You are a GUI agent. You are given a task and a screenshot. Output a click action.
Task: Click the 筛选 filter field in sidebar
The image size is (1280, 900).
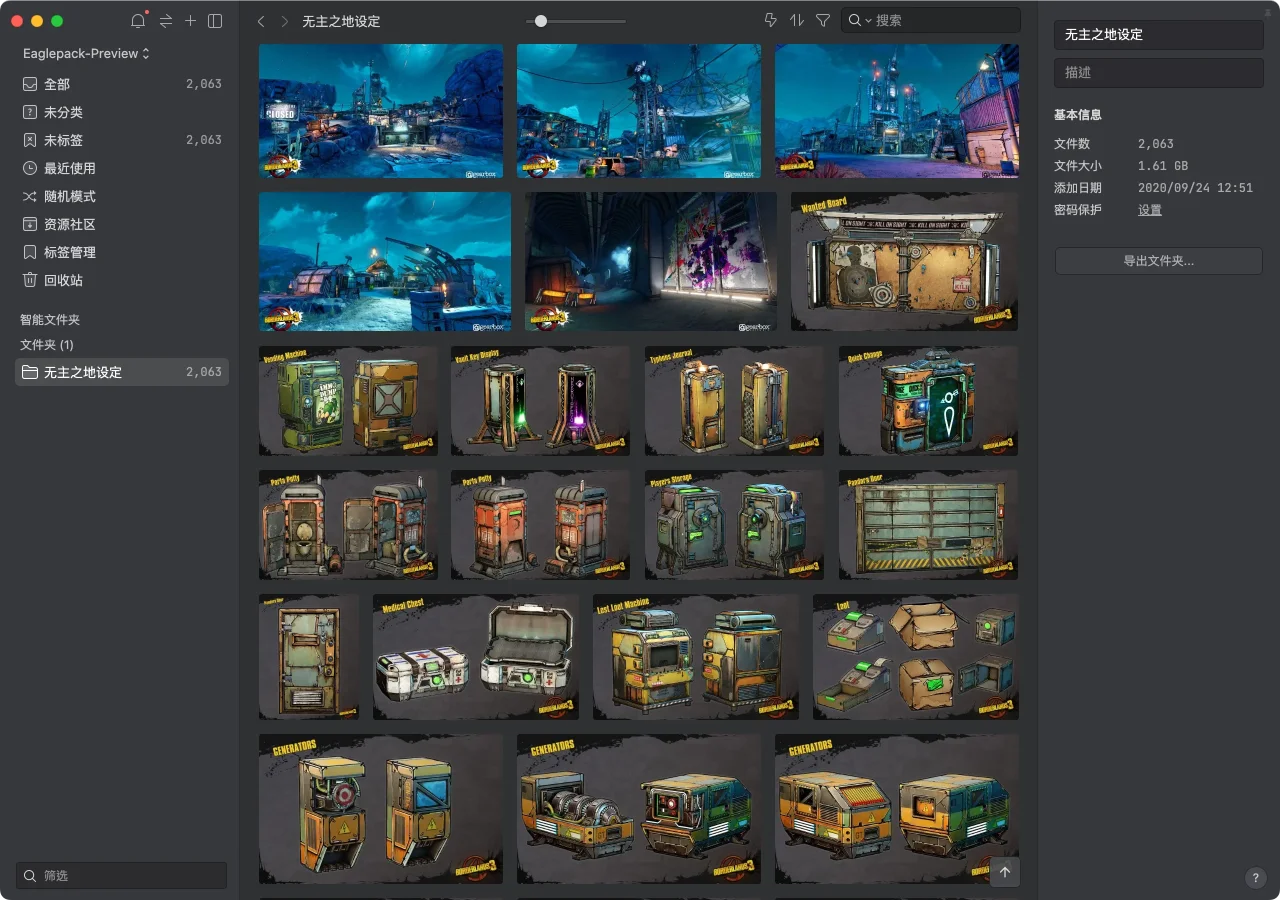(122, 875)
